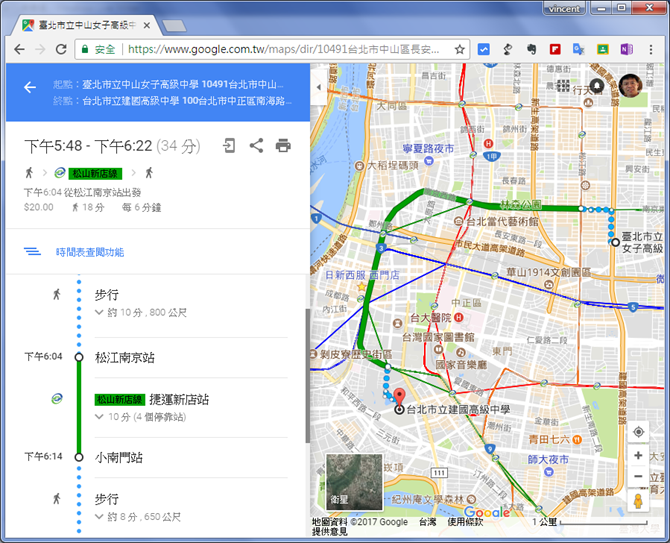Click the red destination pin marker
This screenshot has width=670, height=543.
click(x=399, y=397)
